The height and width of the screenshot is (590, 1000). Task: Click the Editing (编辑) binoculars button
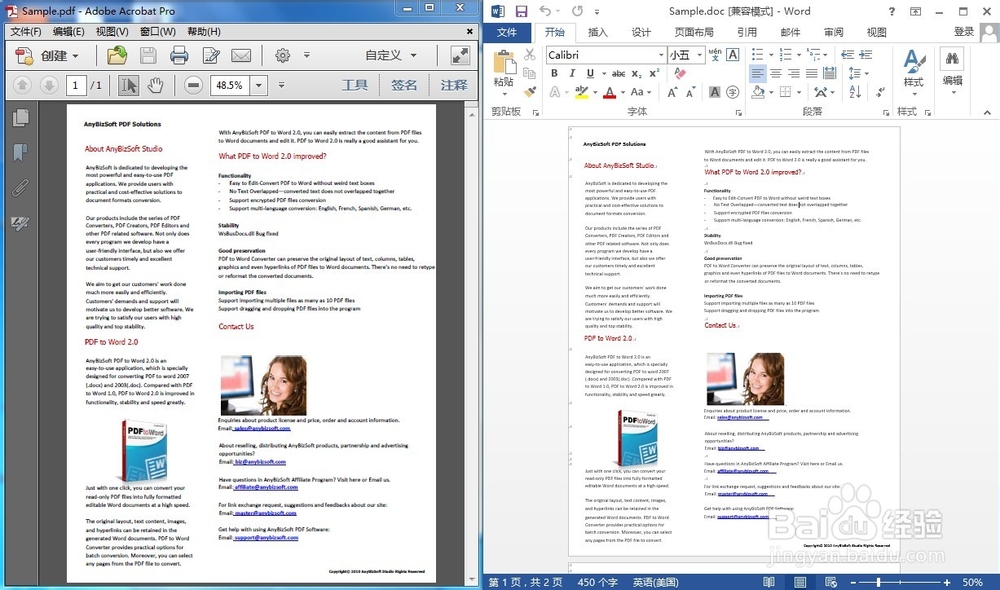[x=953, y=72]
